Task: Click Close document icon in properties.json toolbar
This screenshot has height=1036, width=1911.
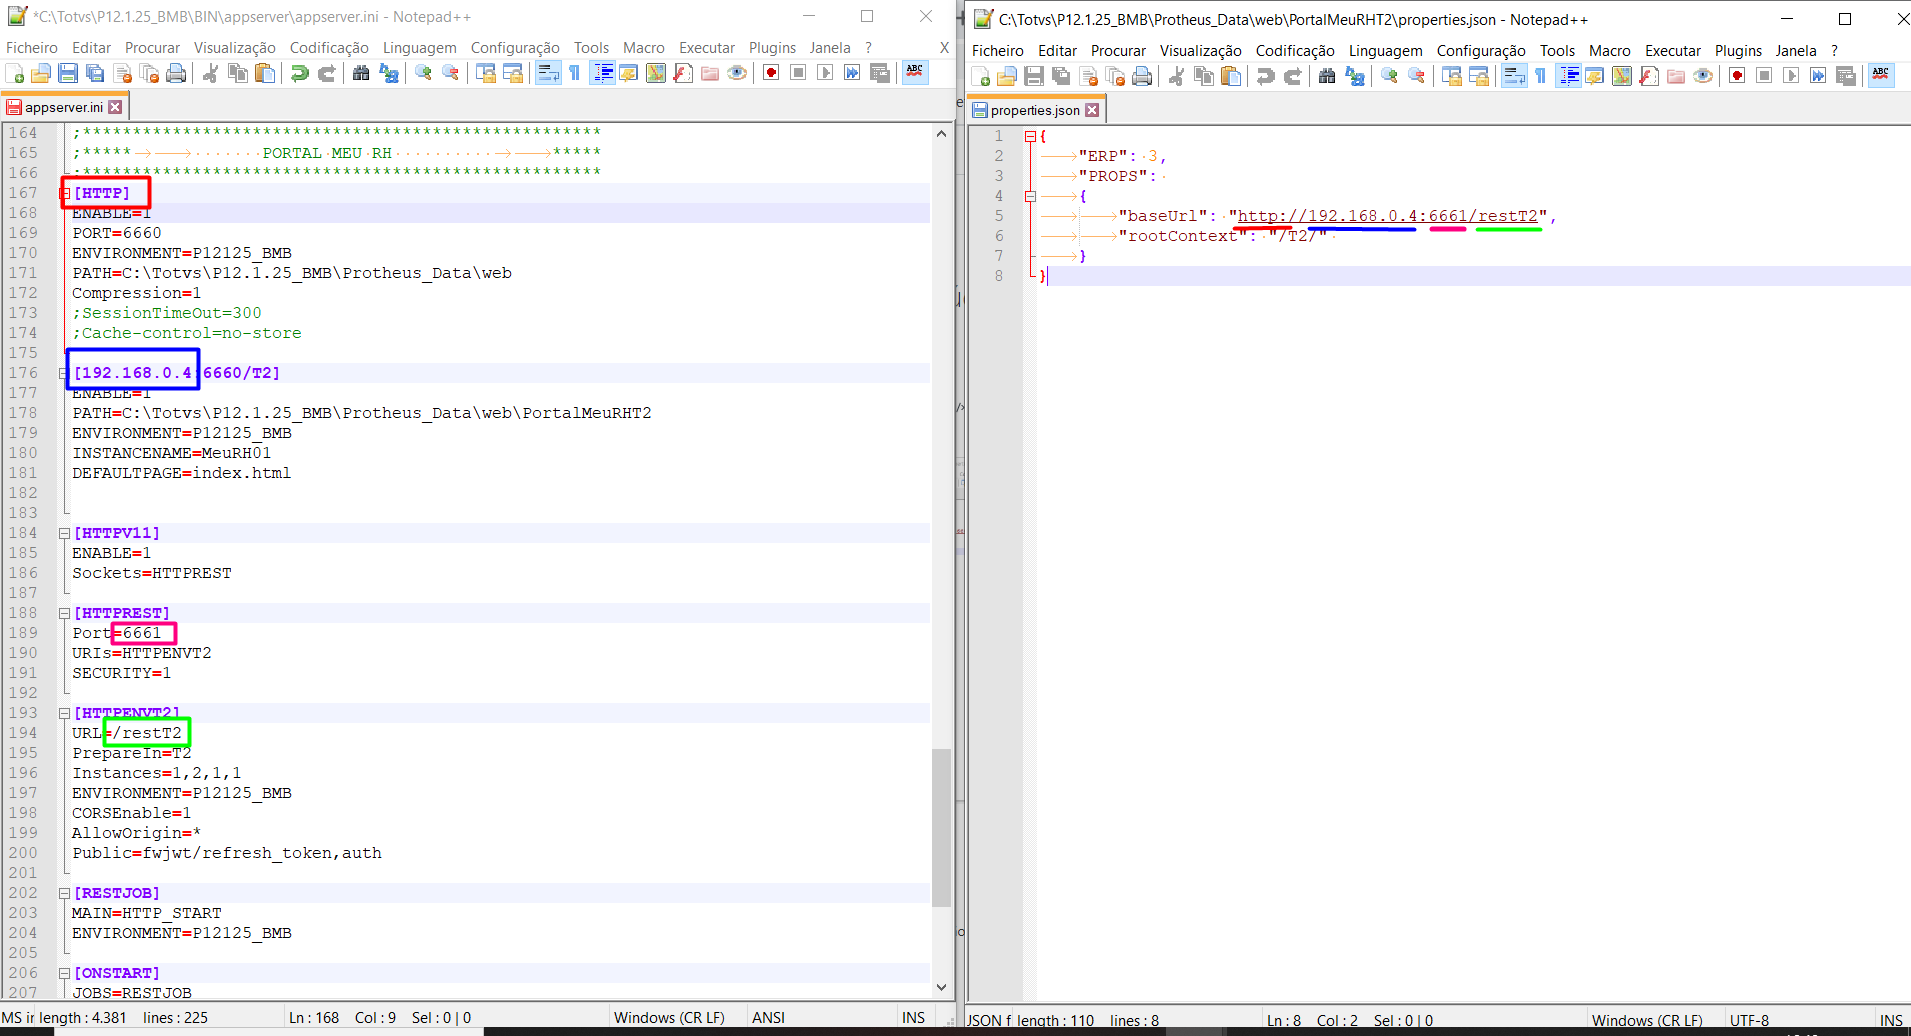Action: [x=1089, y=76]
